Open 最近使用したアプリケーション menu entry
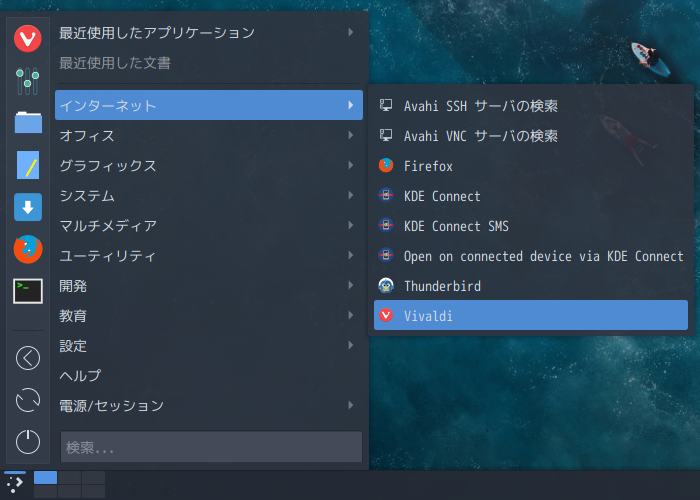Viewport: 700px width, 500px height. (209, 33)
